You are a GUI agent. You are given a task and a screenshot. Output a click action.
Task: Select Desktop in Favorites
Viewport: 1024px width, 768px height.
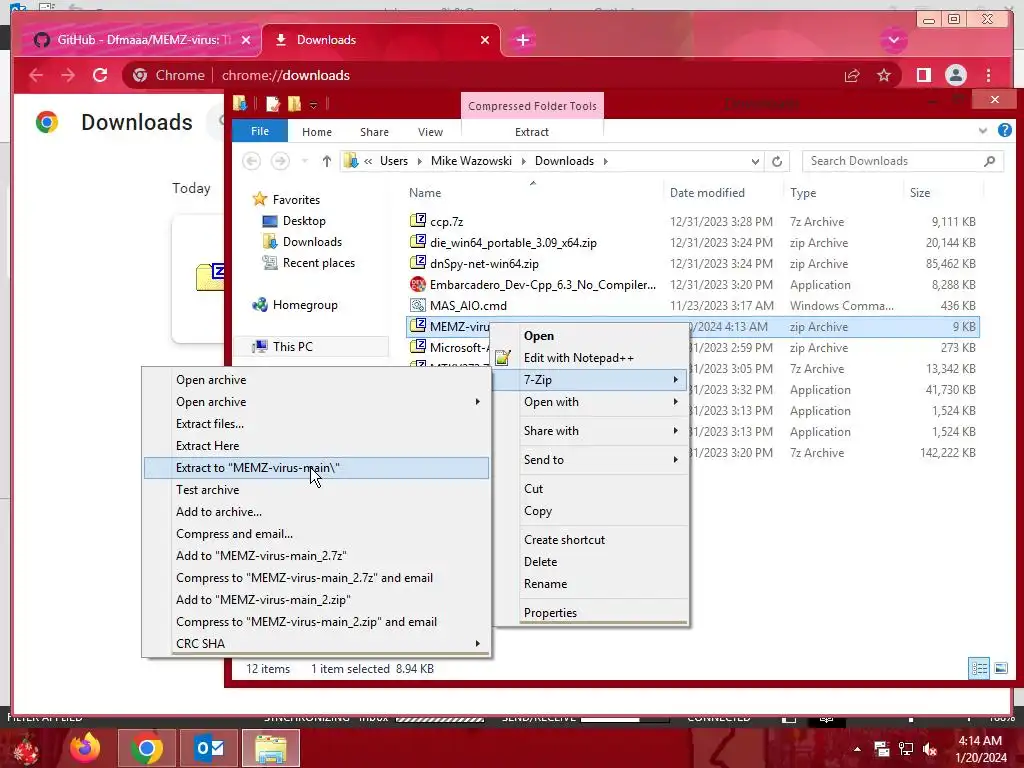tap(304, 221)
